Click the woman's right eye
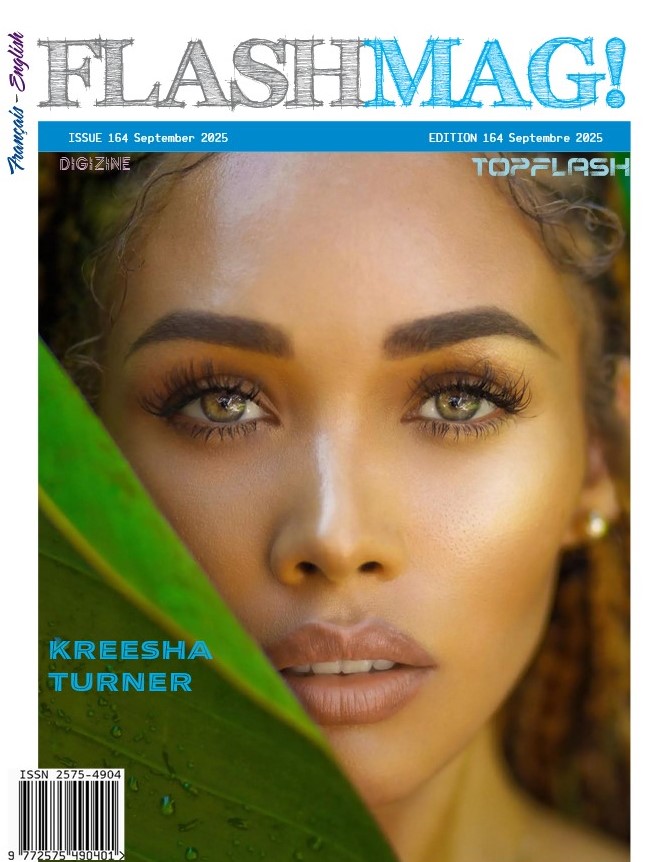This screenshot has height=862, width=664. 457,406
